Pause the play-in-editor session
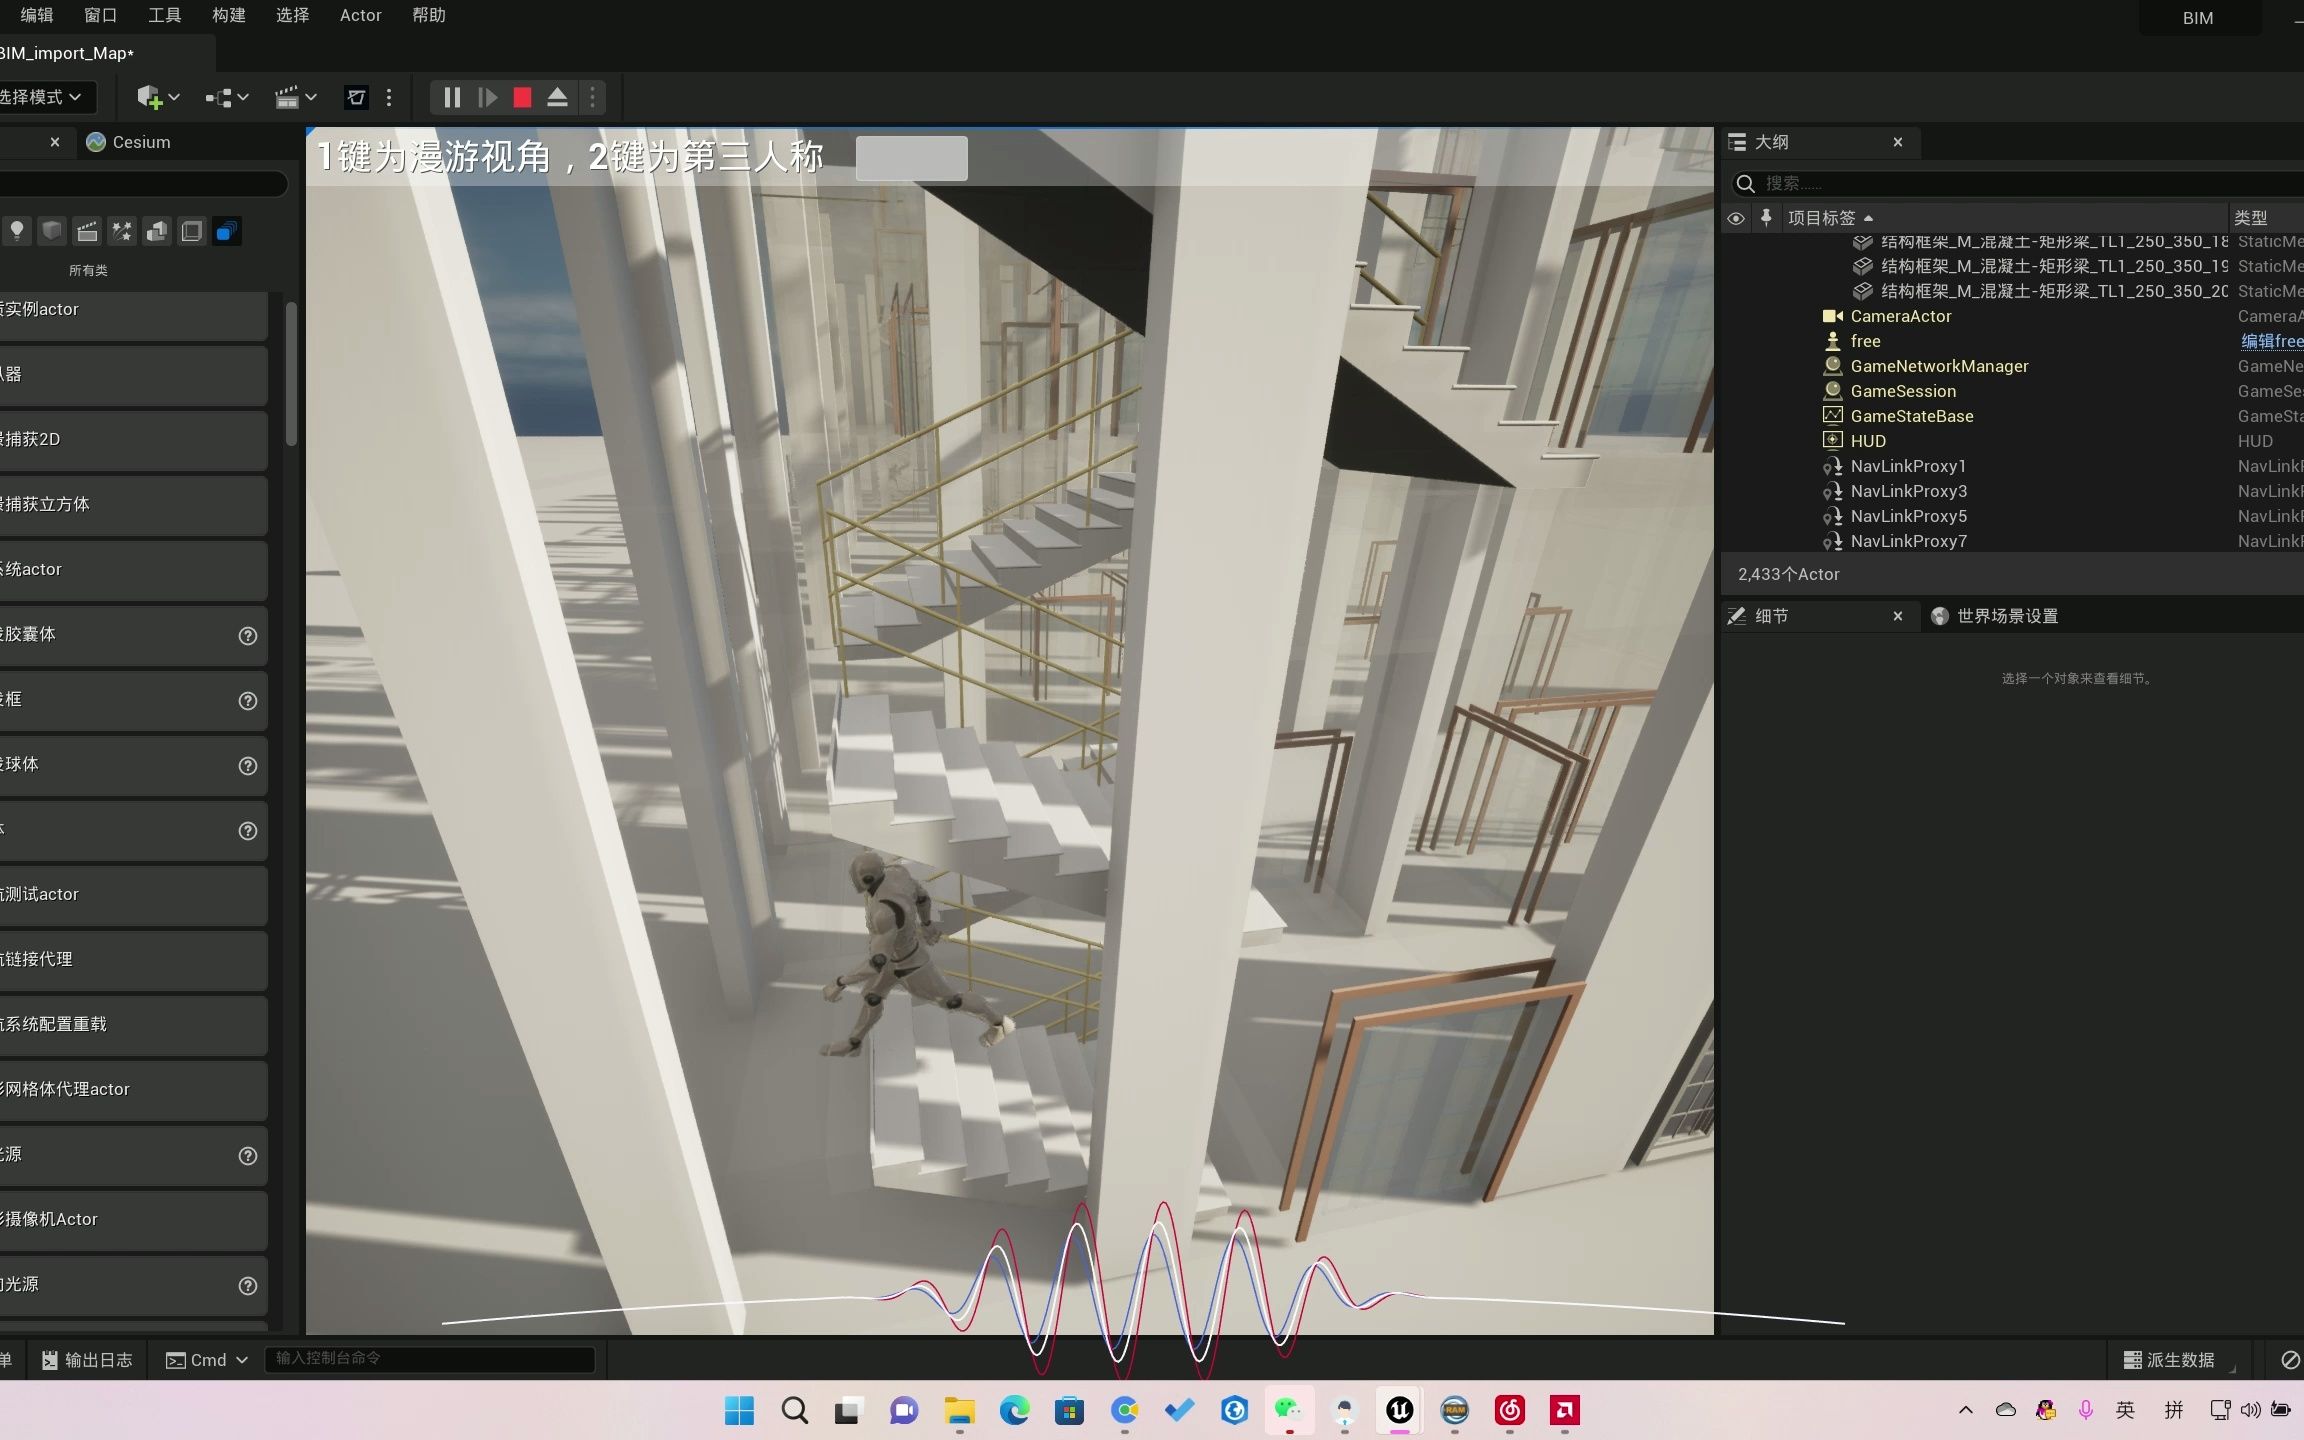Screen dimensions: 2304x1440 (x=450, y=97)
